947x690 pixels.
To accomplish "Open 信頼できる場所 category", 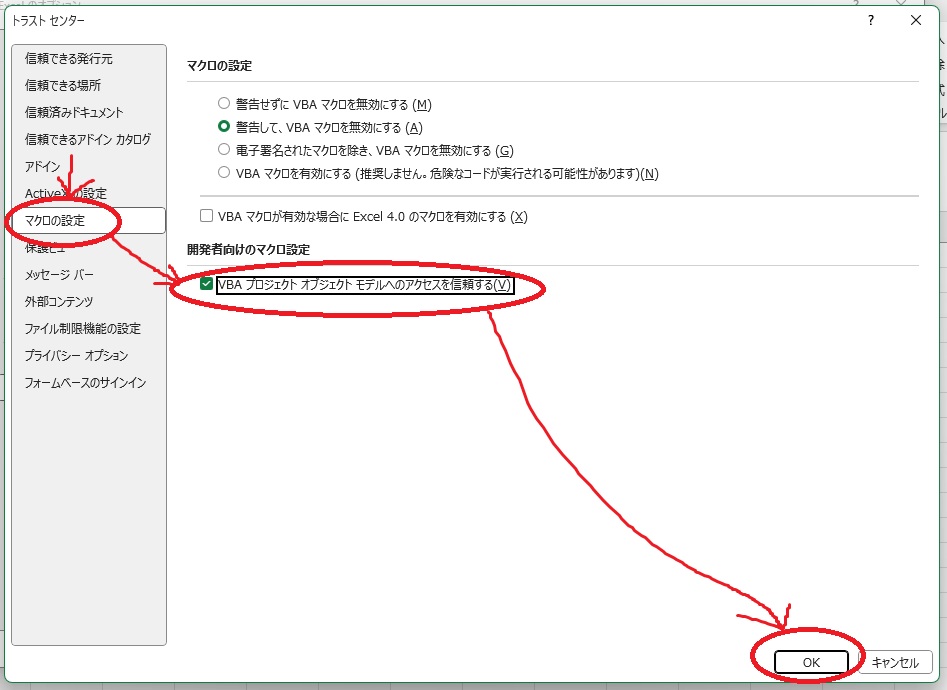I will pyautogui.click(x=62, y=86).
